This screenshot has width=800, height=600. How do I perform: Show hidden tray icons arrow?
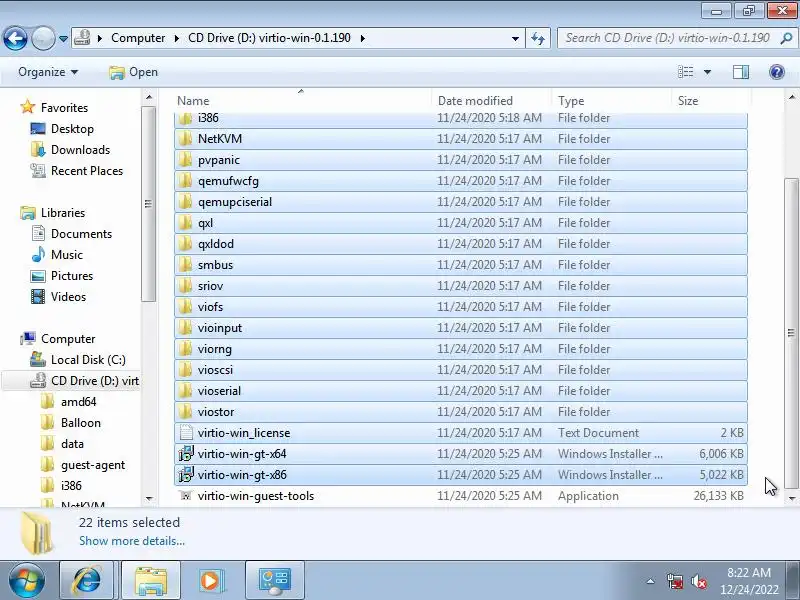point(651,581)
